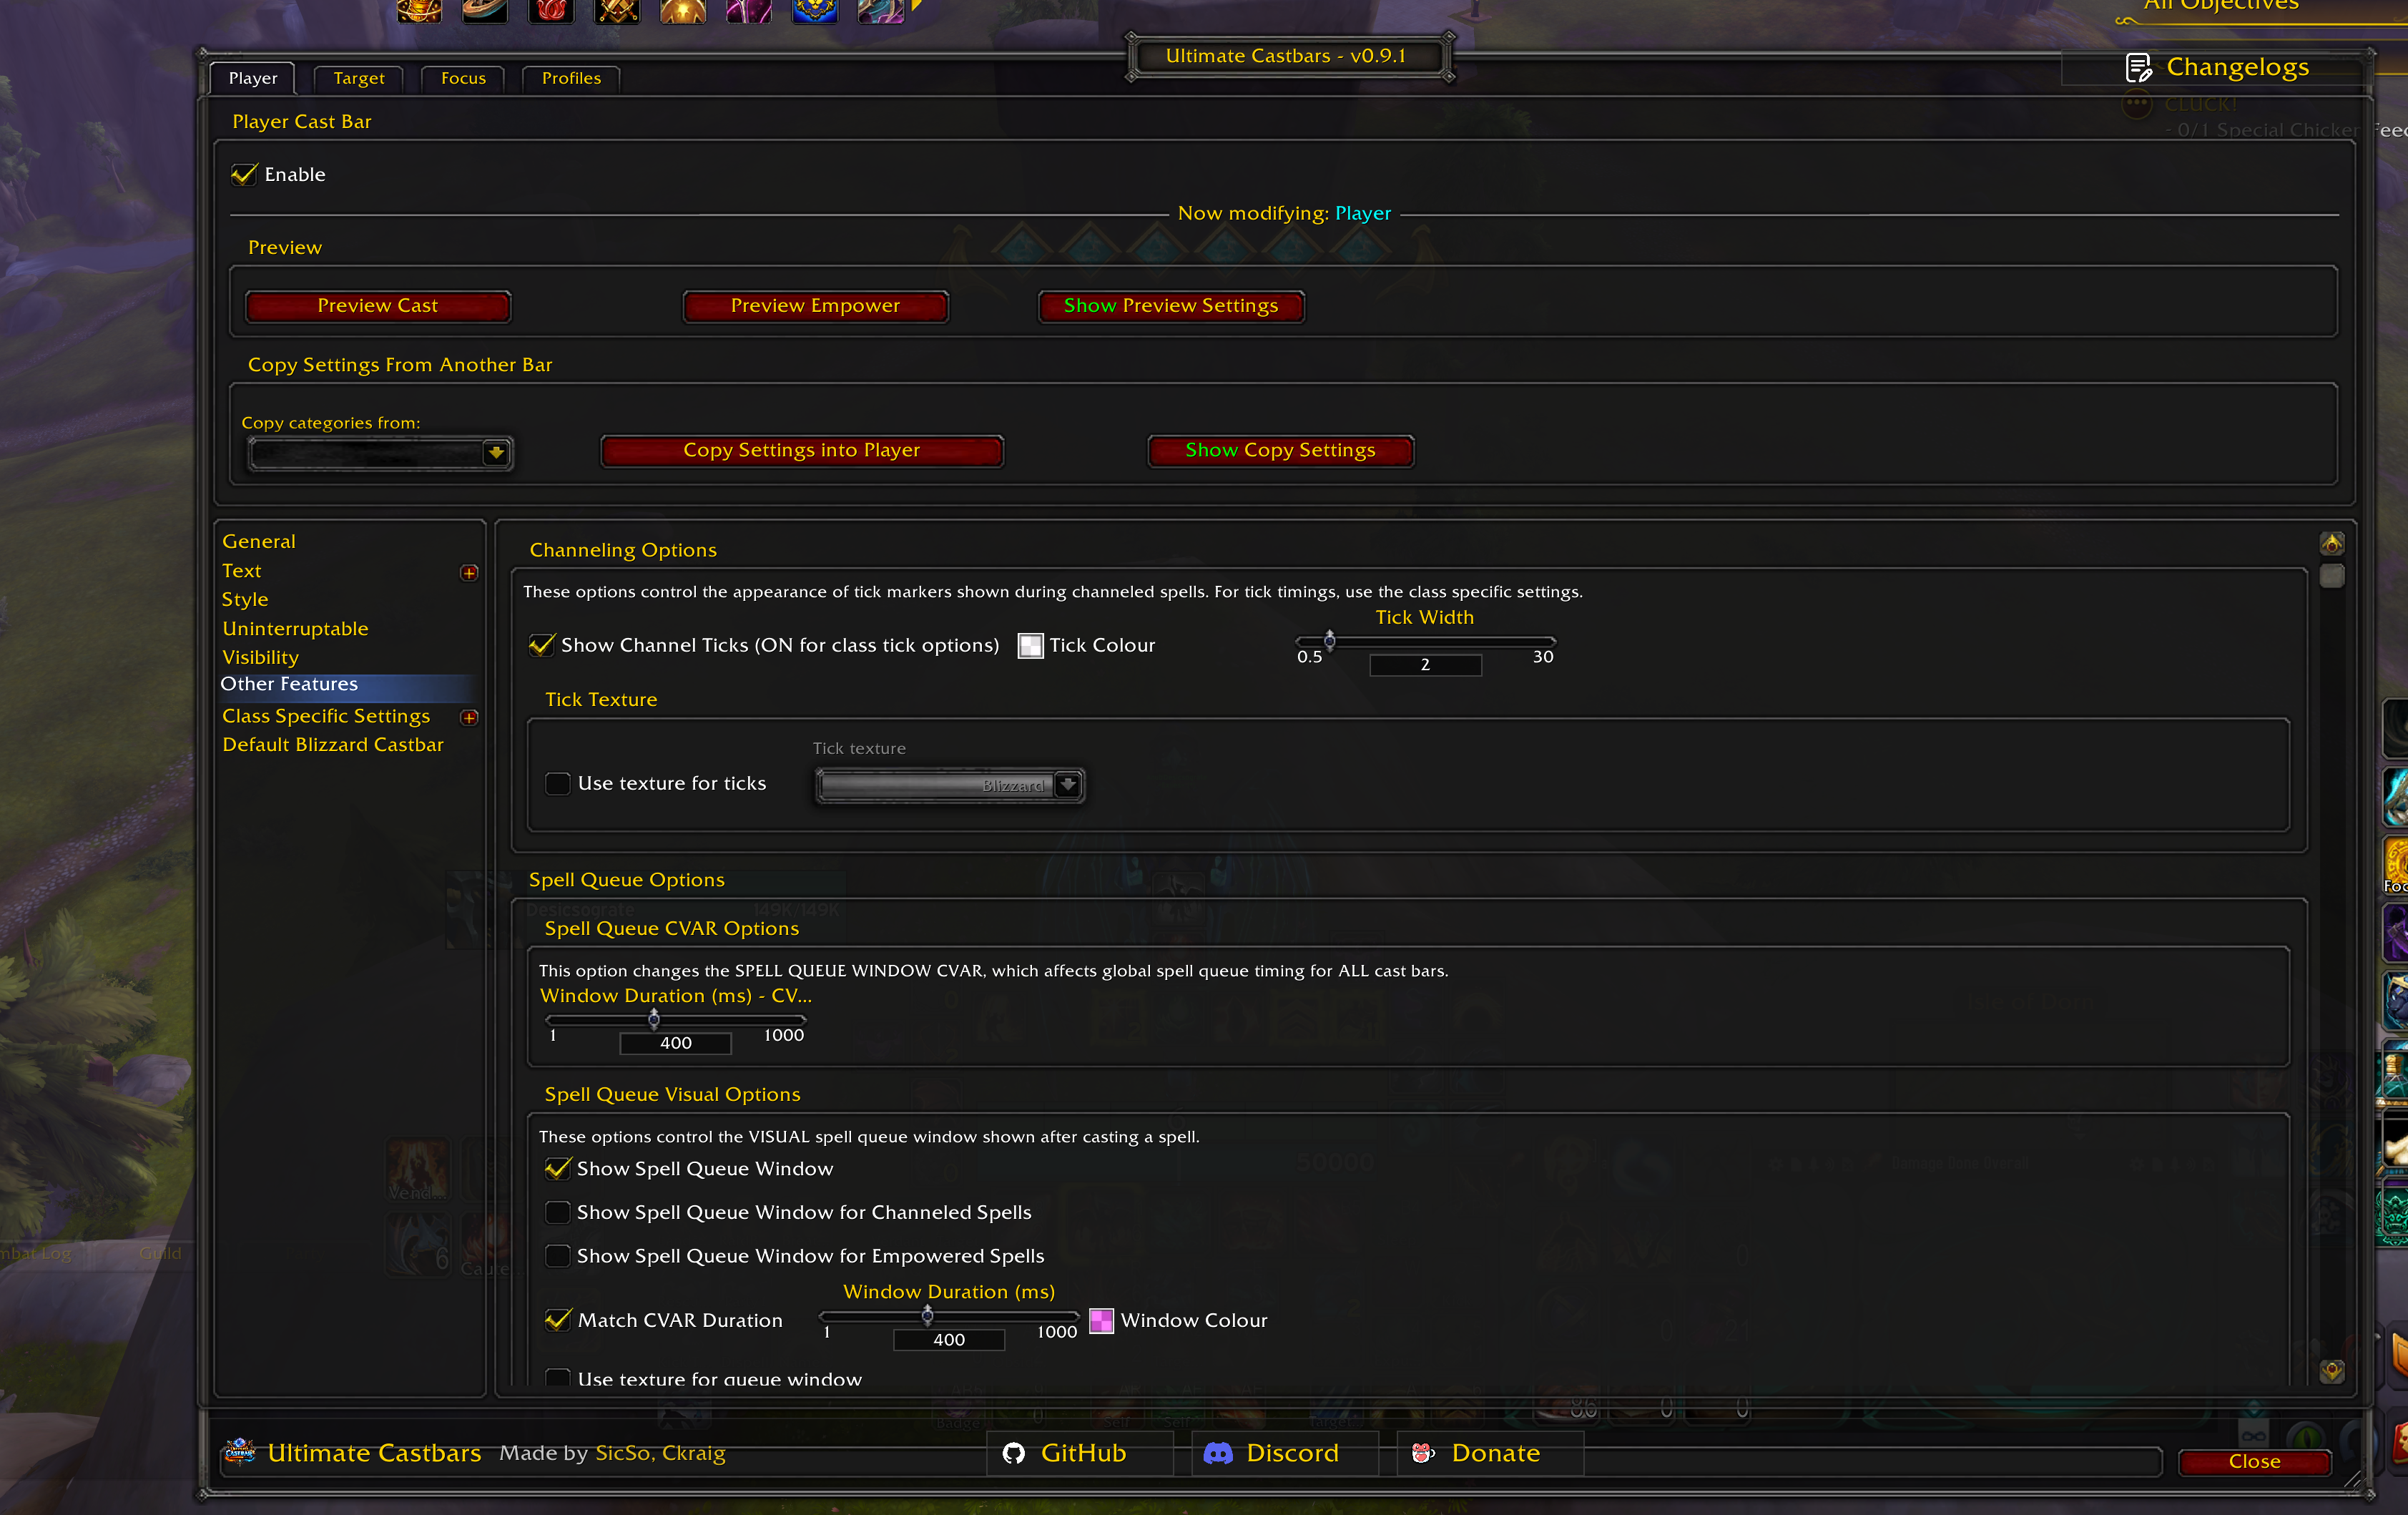Image resolution: width=2408 pixels, height=1515 pixels.
Task: Open the Tick texture Blizzard dropdown
Action: click(950, 786)
